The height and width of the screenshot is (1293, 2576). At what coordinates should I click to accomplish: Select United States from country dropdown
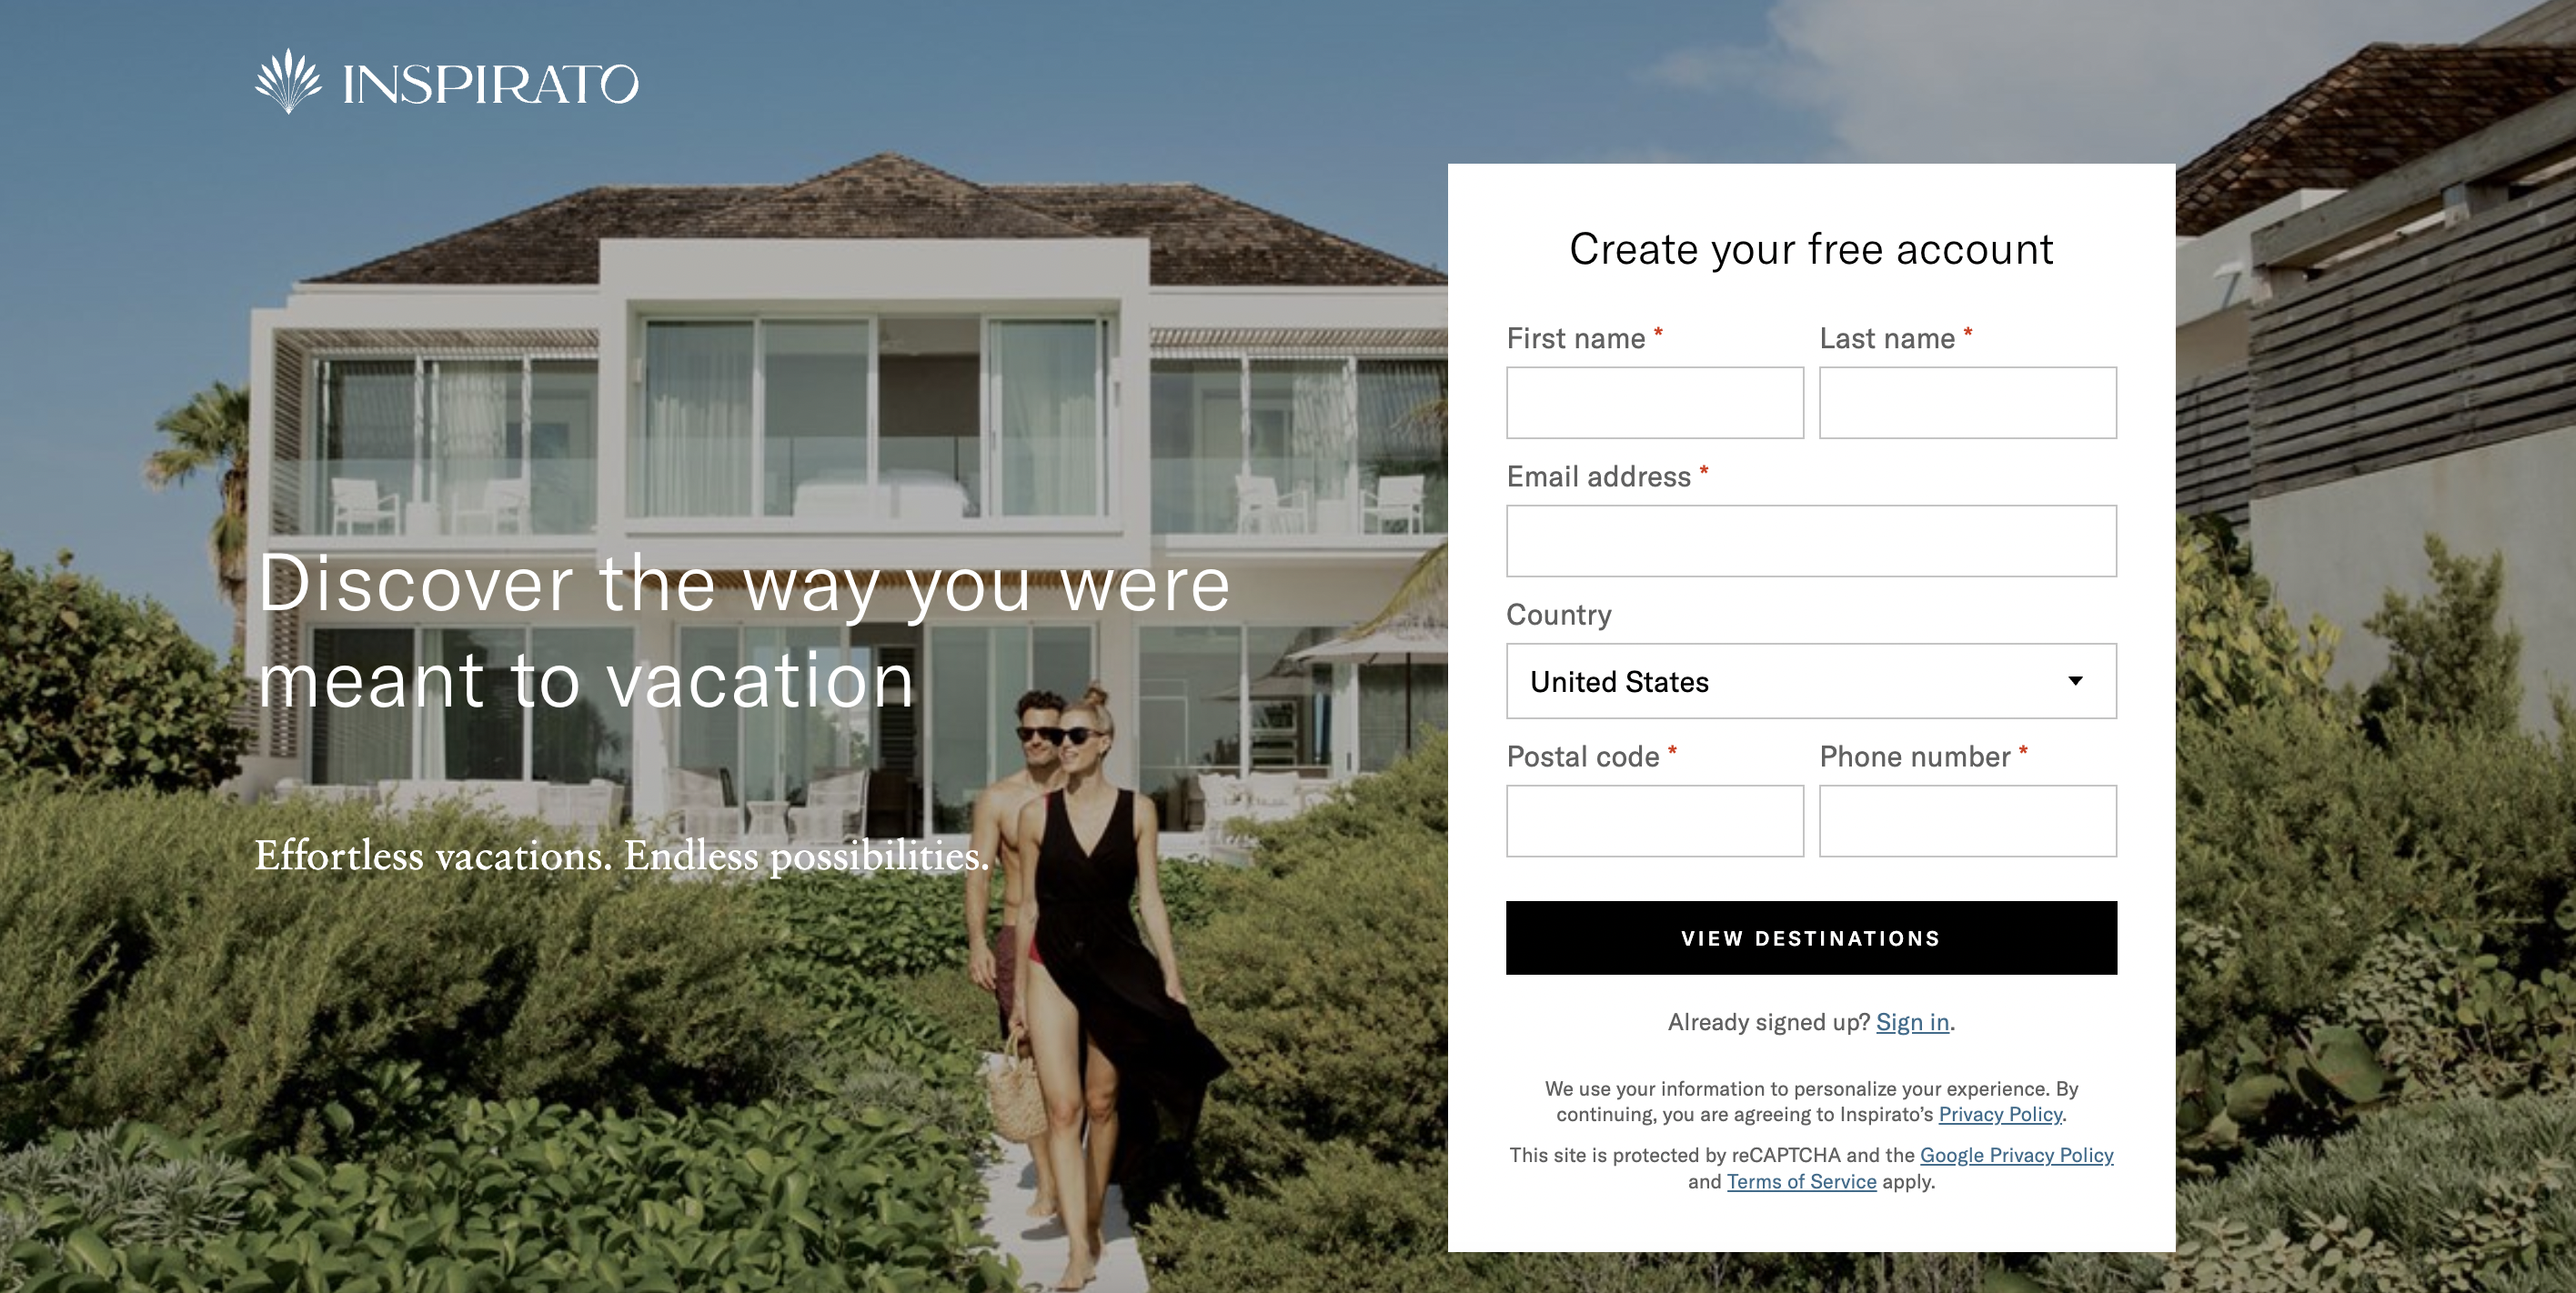1809,679
